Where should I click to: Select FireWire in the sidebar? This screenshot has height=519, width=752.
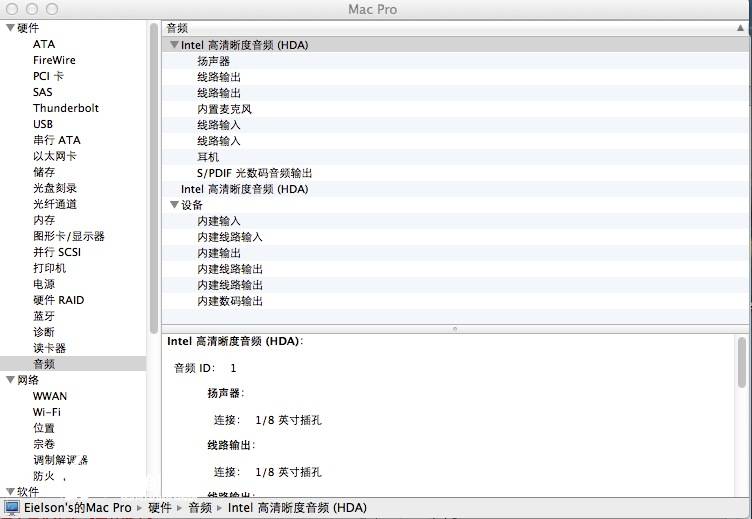coord(54,60)
